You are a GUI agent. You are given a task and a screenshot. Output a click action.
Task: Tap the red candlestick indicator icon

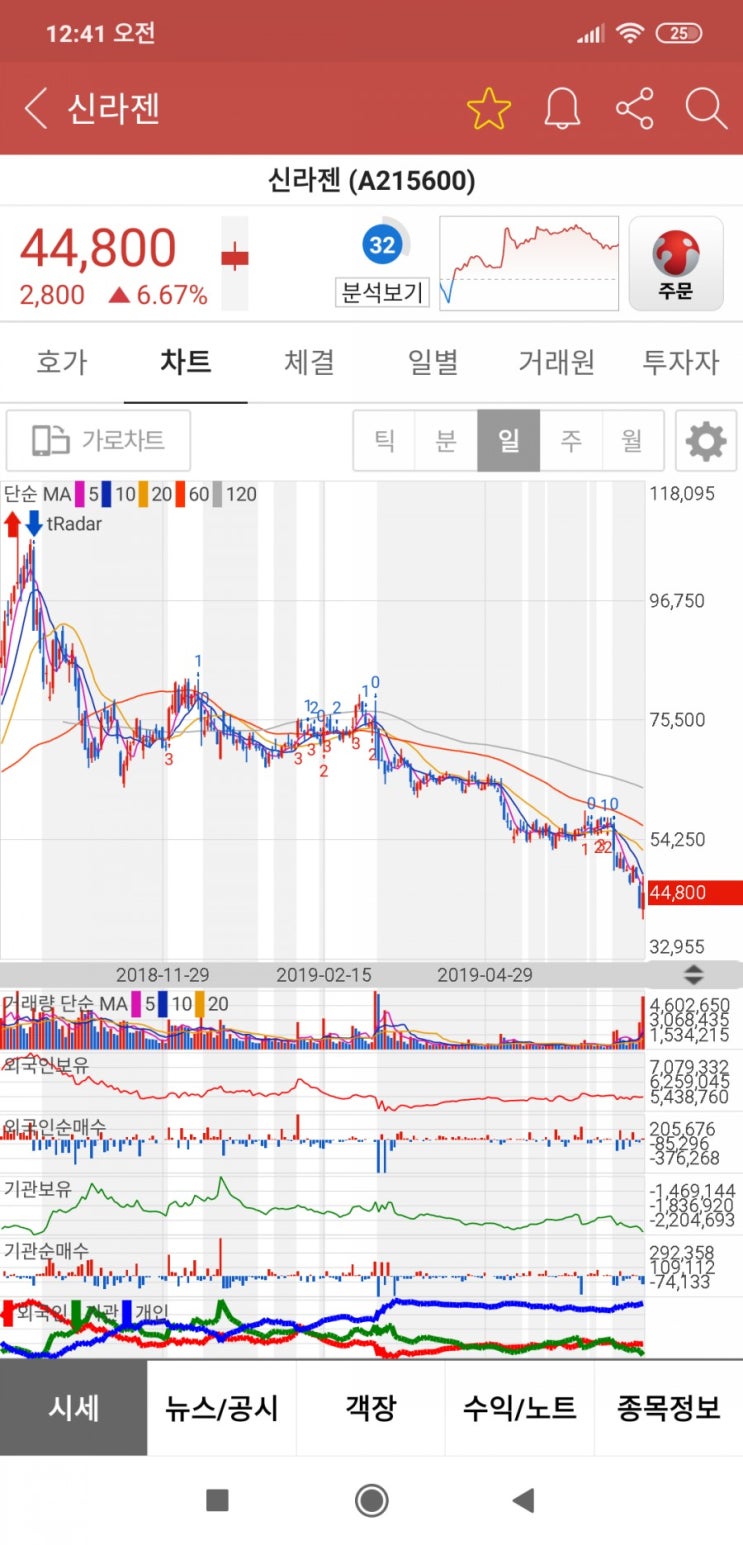tap(235, 259)
